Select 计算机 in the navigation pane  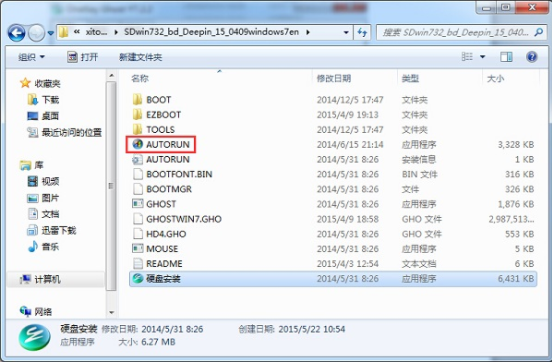pos(40,279)
